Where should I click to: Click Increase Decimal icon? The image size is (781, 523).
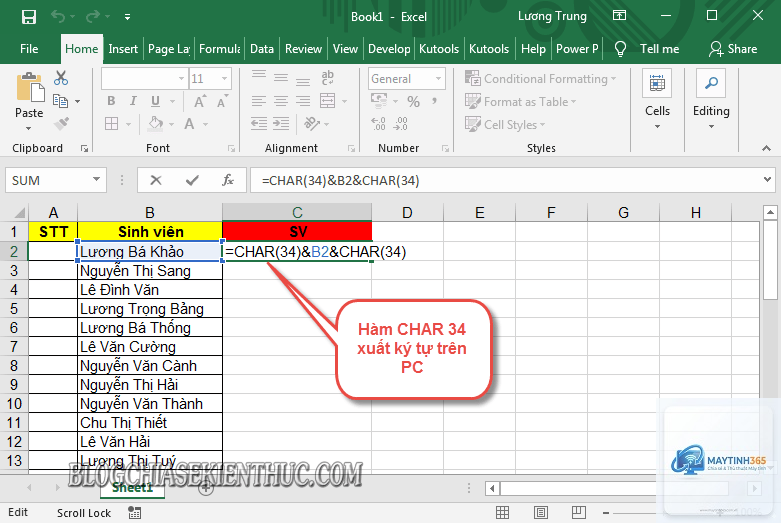coord(379,124)
